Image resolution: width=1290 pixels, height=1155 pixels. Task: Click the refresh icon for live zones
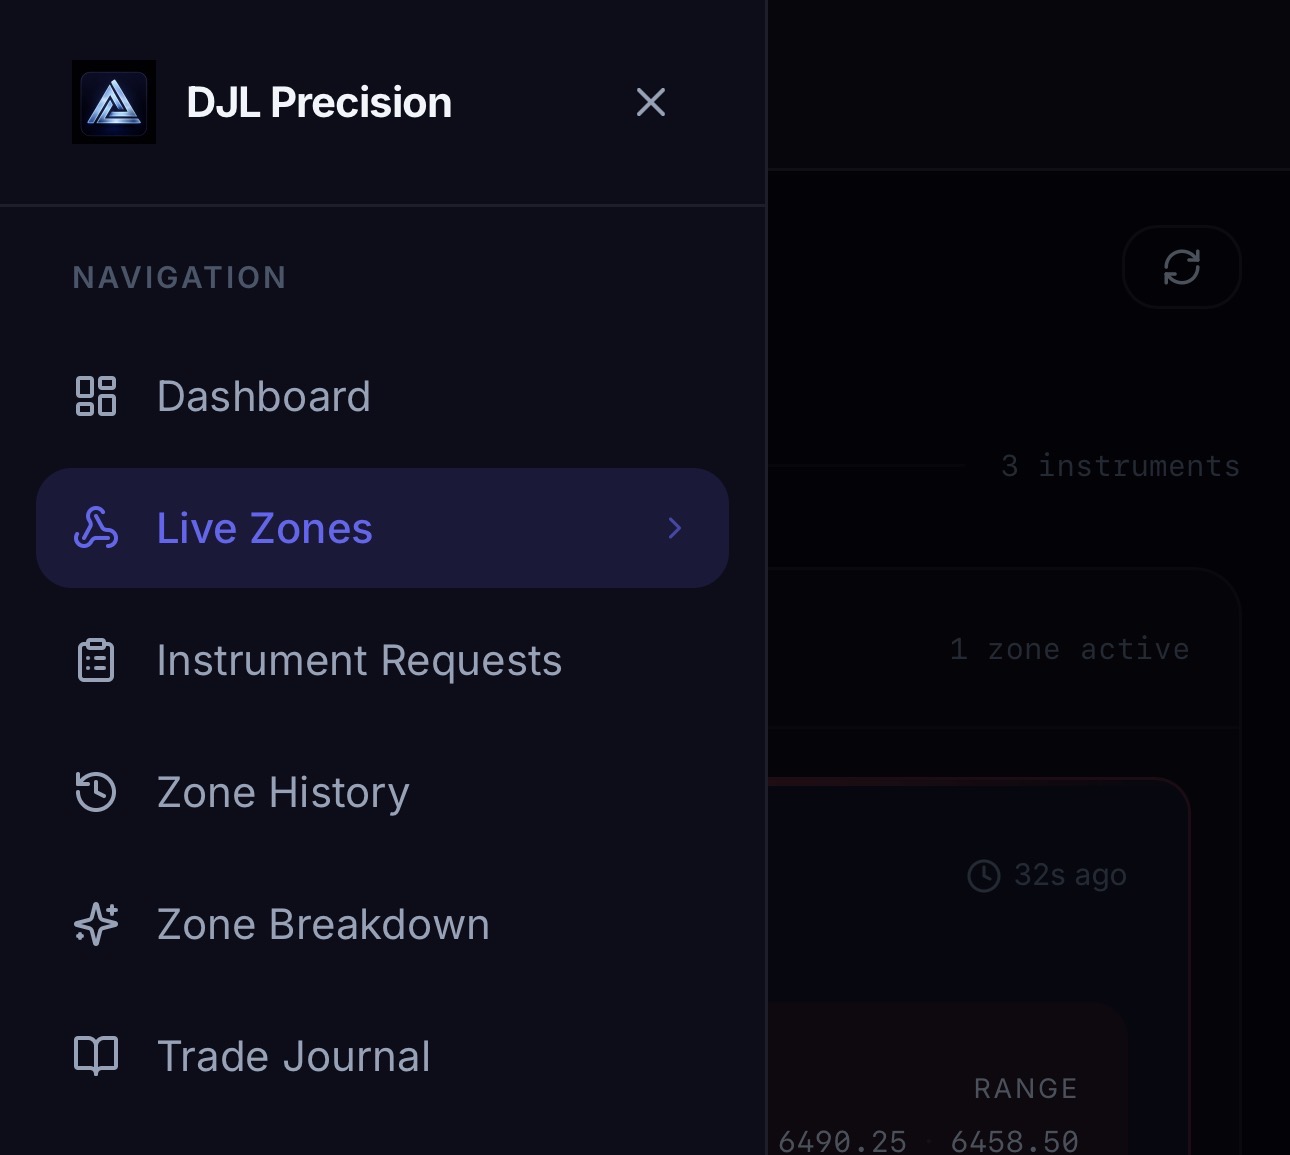click(x=1182, y=267)
